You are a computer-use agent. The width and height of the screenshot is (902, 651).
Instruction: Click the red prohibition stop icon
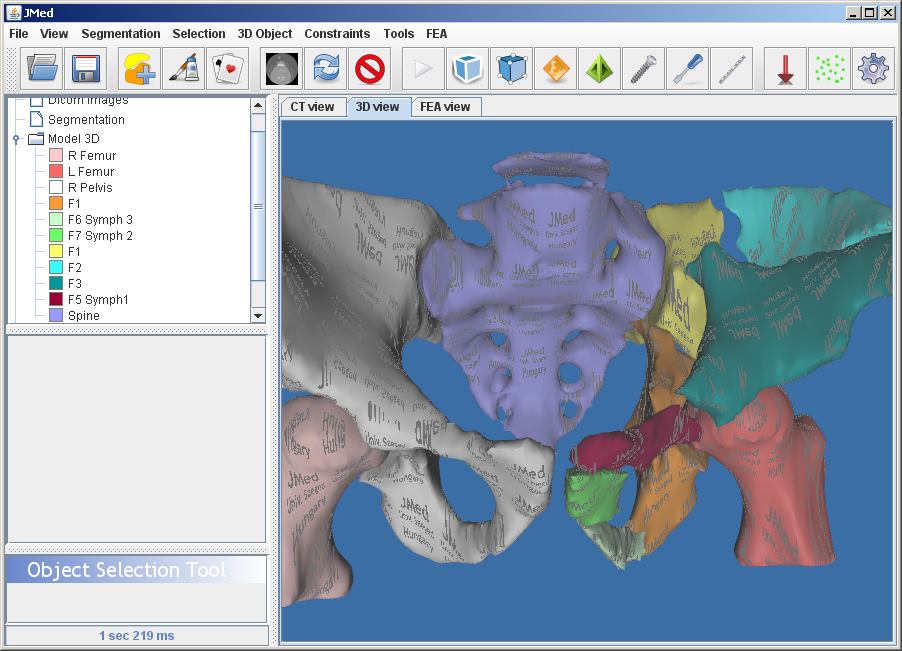point(369,69)
